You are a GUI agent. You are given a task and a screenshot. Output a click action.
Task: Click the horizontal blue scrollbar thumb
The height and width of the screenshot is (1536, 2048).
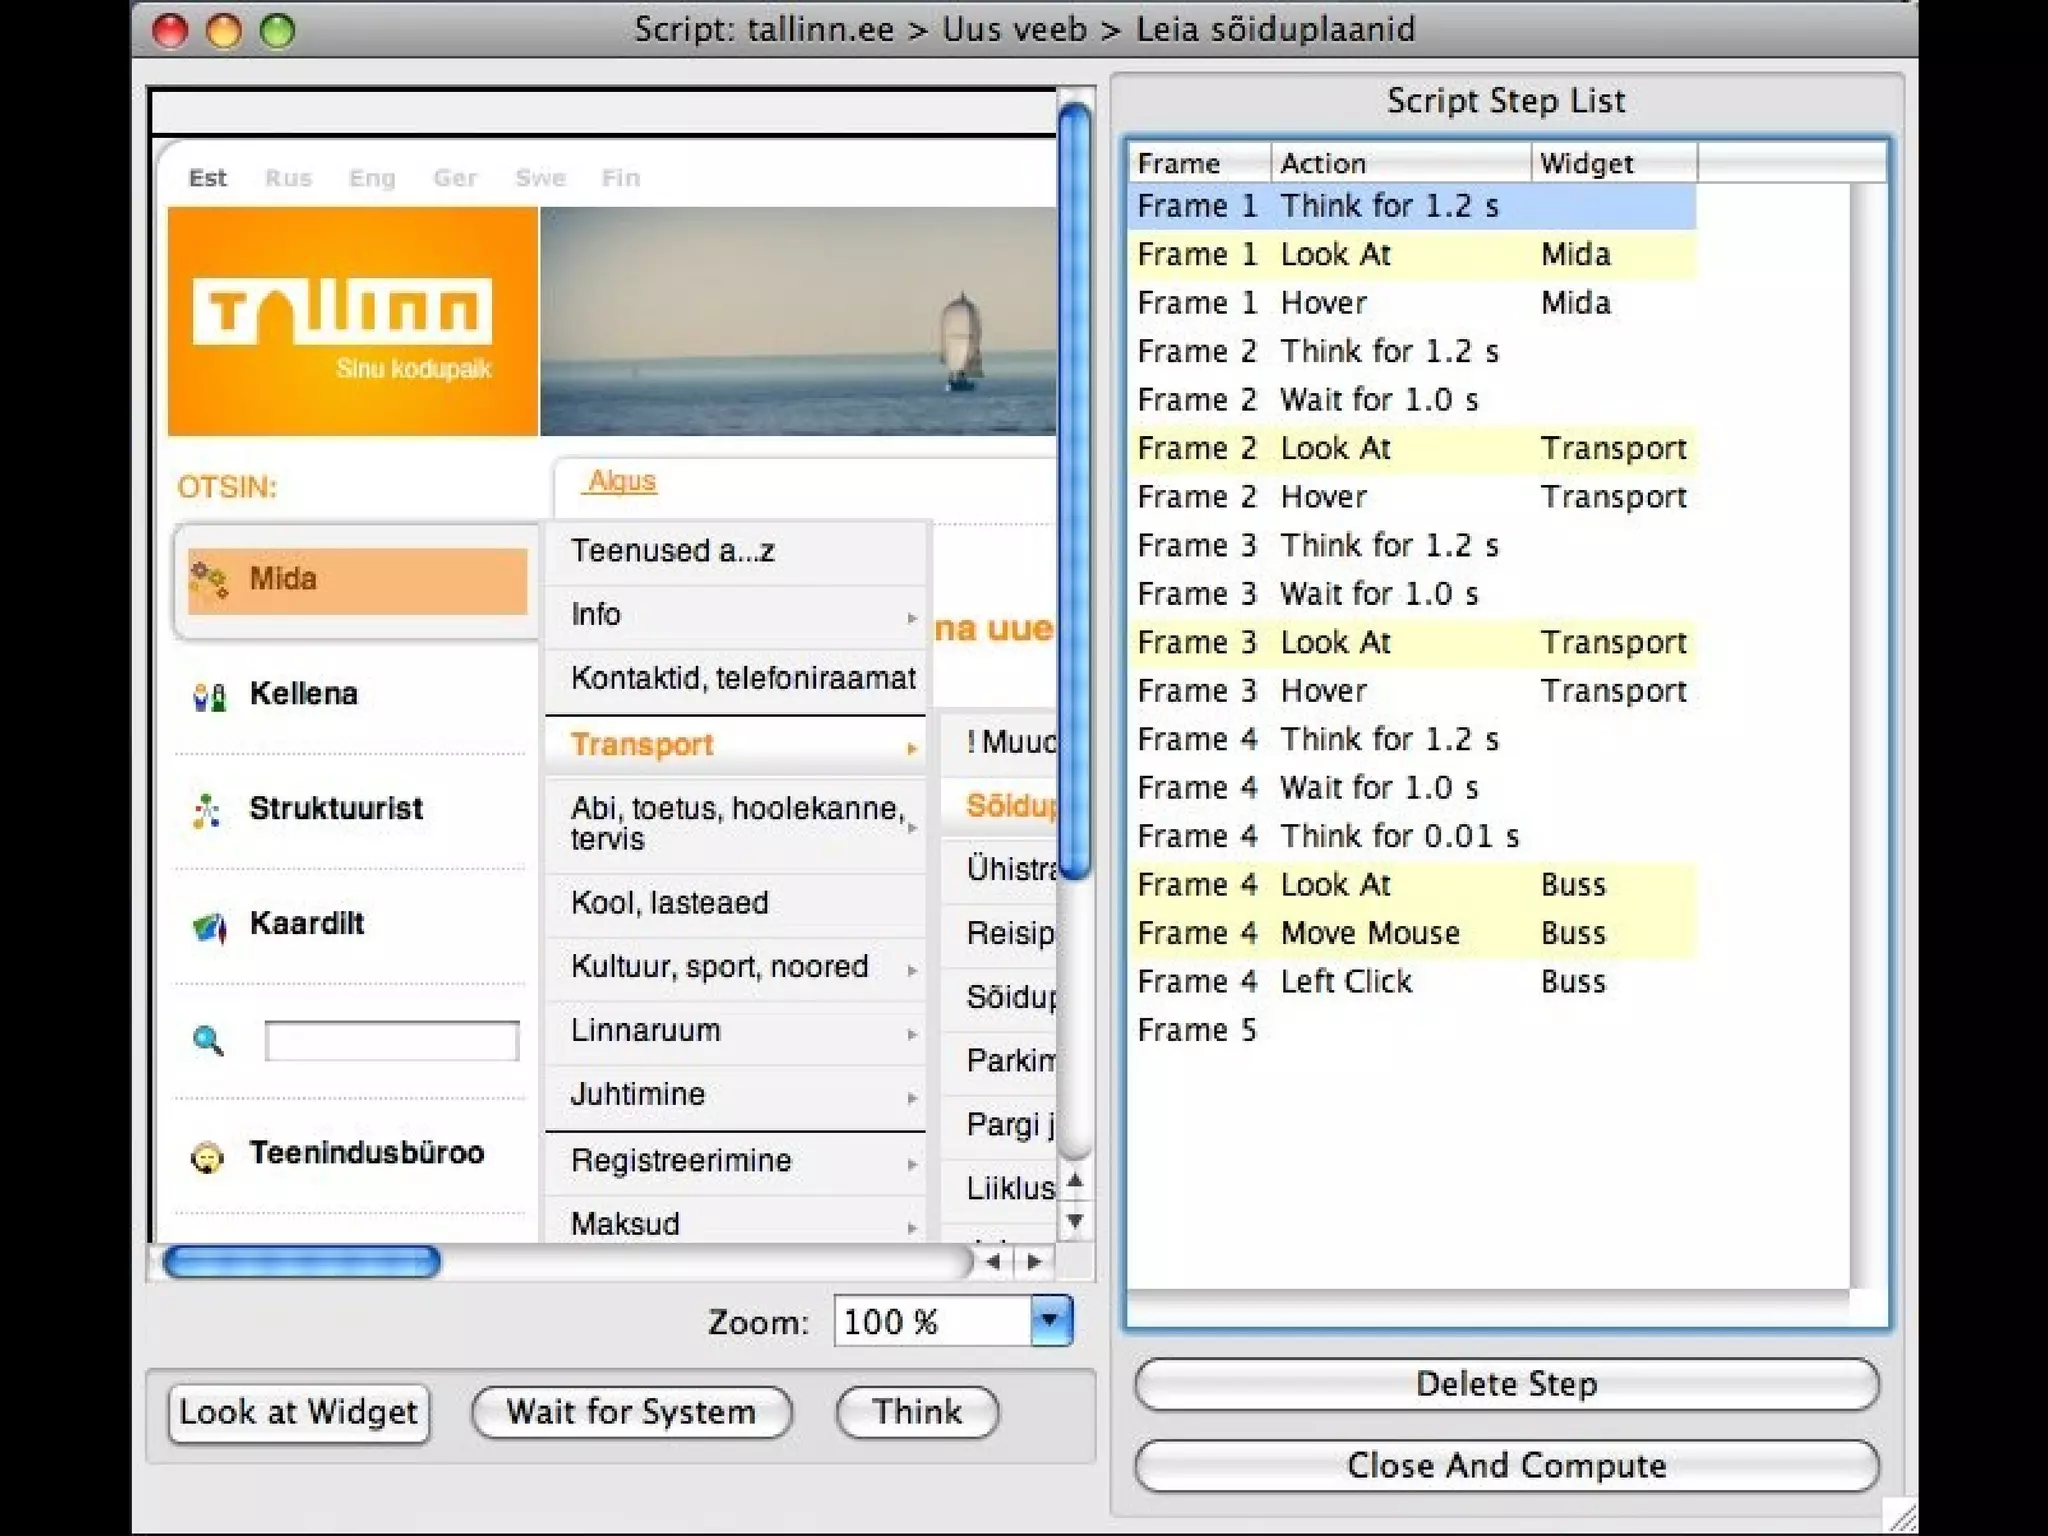pyautogui.click(x=301, y=1262)
